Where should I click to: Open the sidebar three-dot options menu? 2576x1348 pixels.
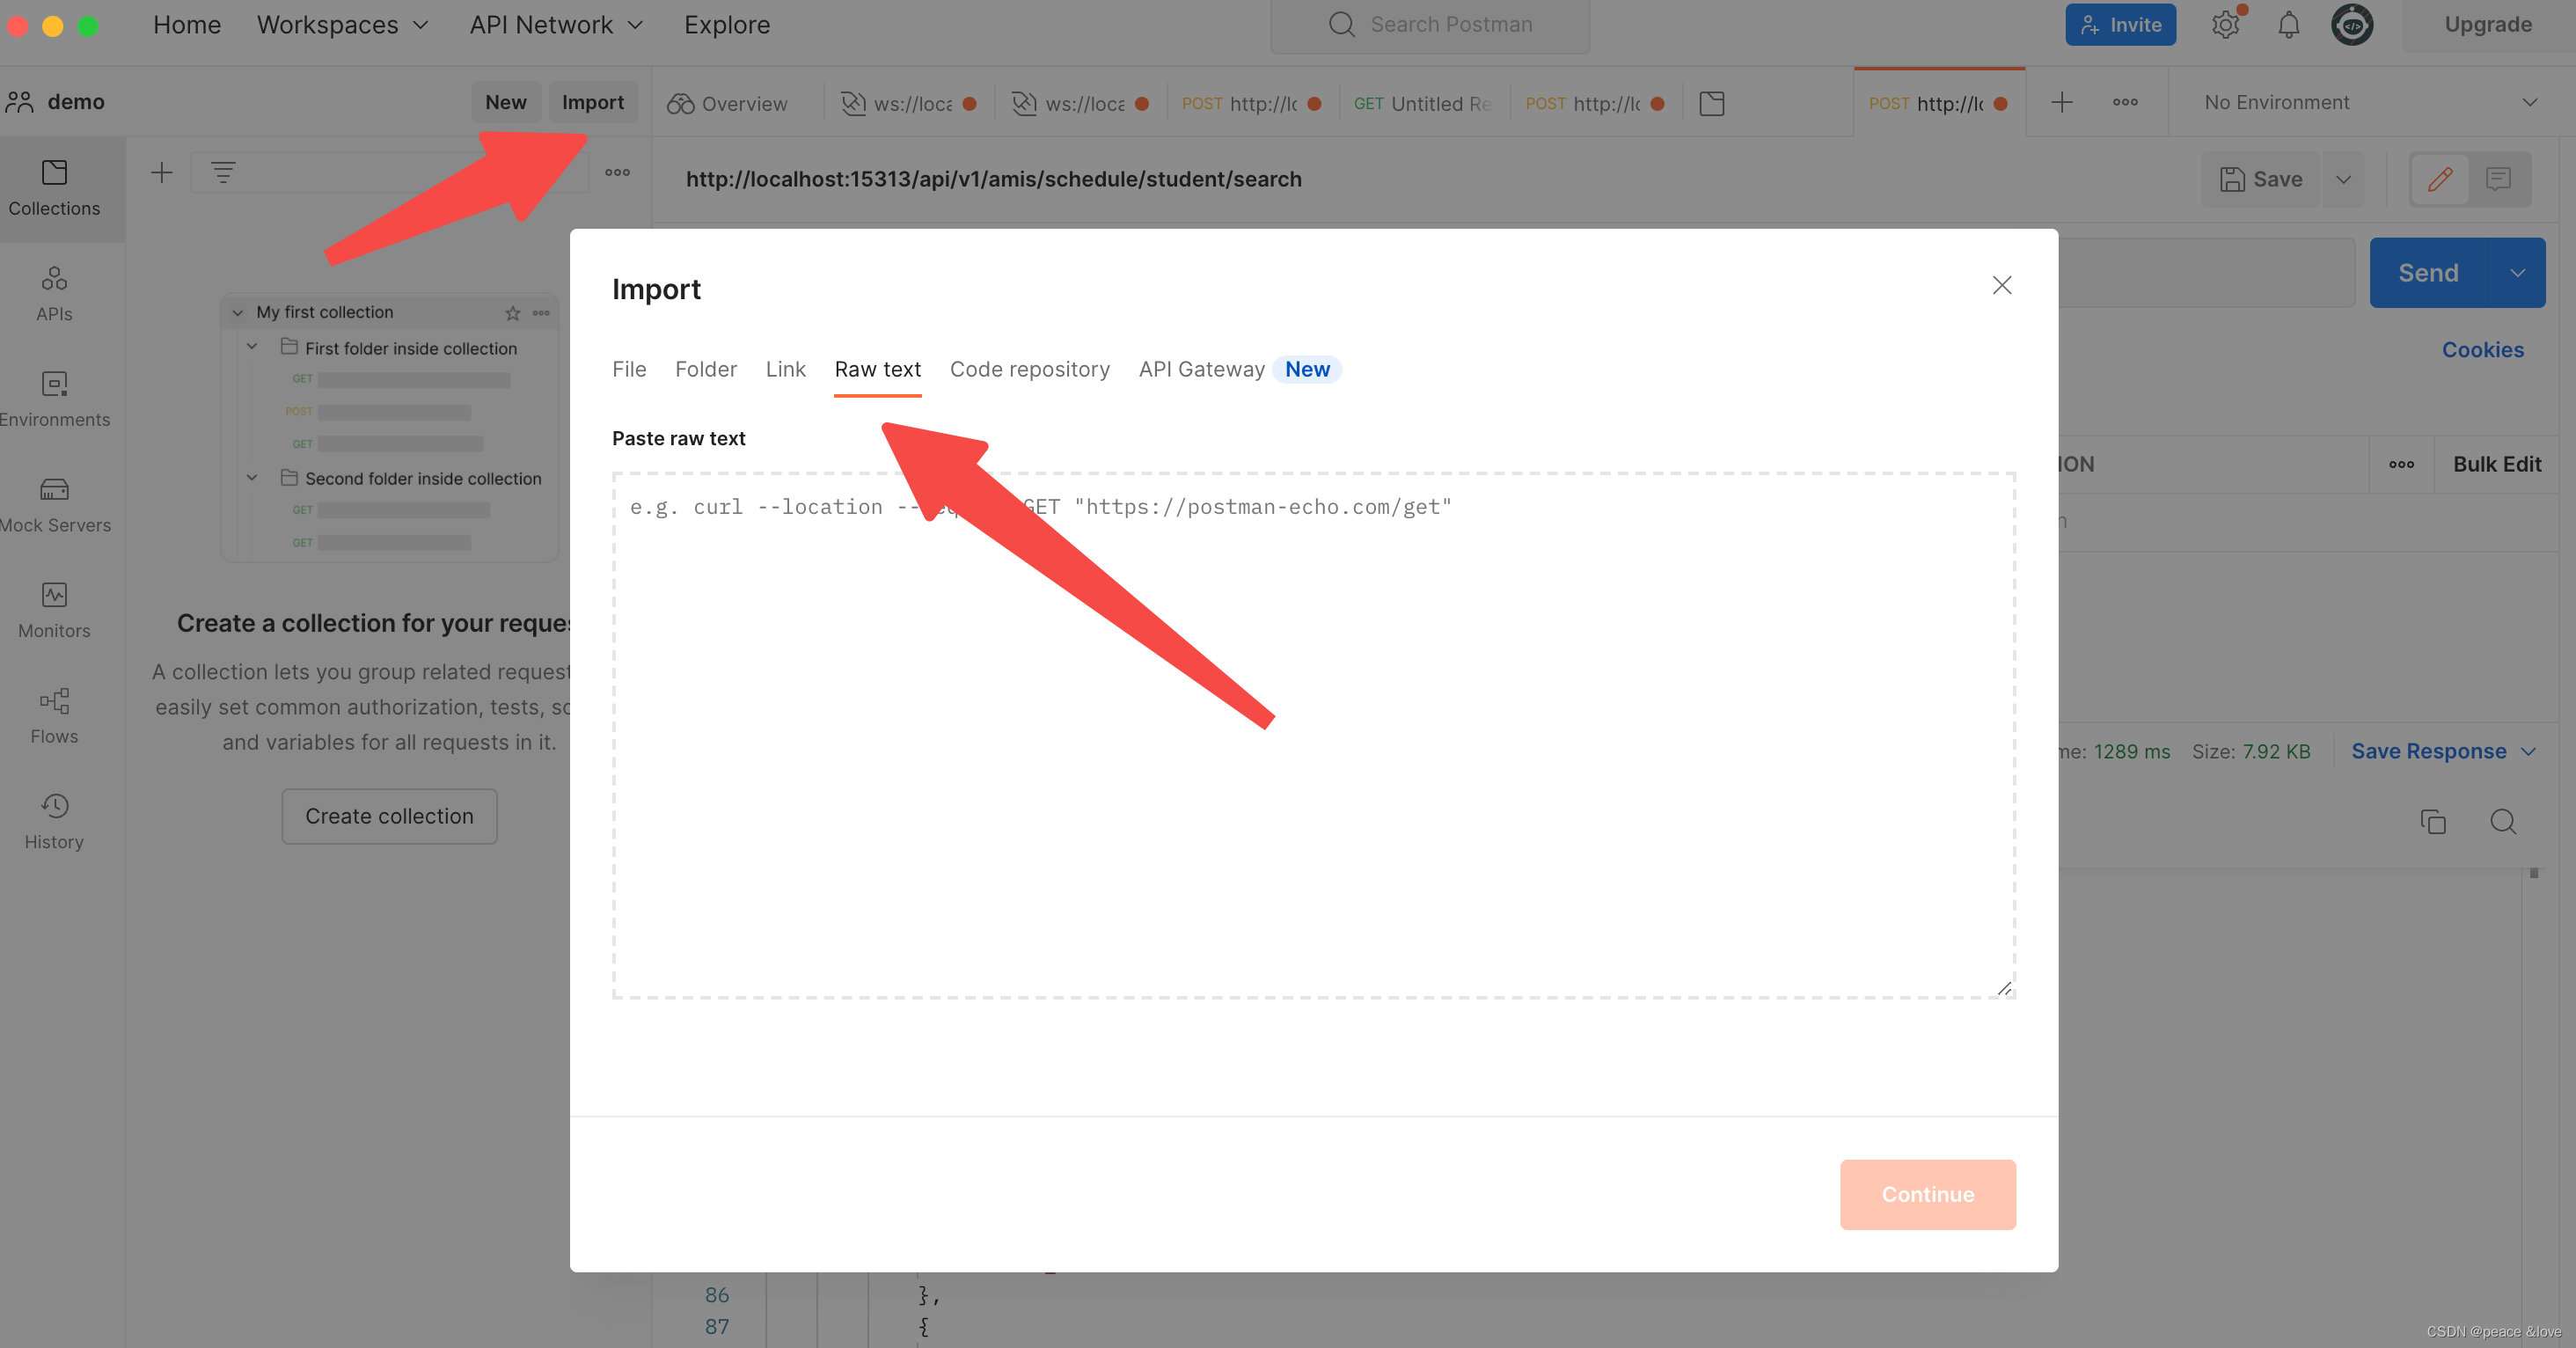click(x=617, y=173)
